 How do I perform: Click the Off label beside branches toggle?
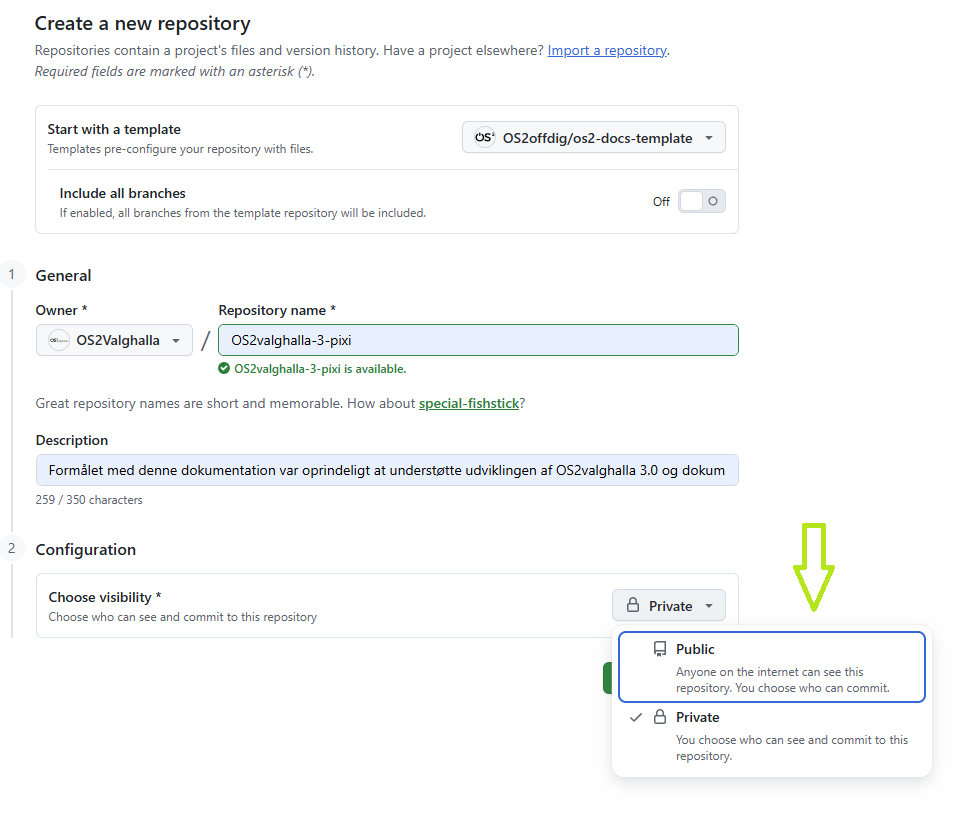point(661,202)
